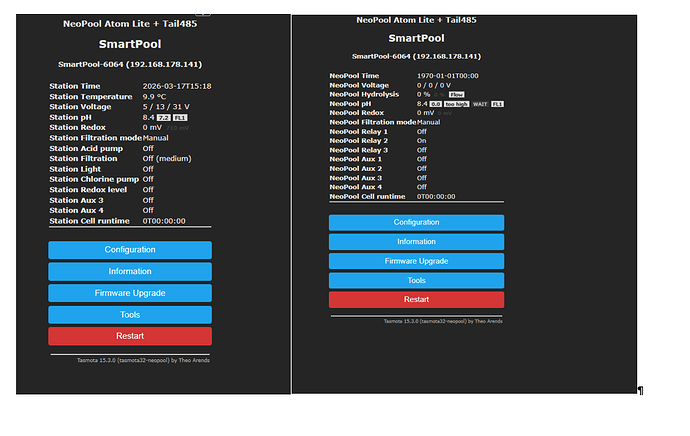The width and height of the screenshot is (690, 436).
Task: Click the 'NeoPool Filtration mode' label
Action: [373, 122]
